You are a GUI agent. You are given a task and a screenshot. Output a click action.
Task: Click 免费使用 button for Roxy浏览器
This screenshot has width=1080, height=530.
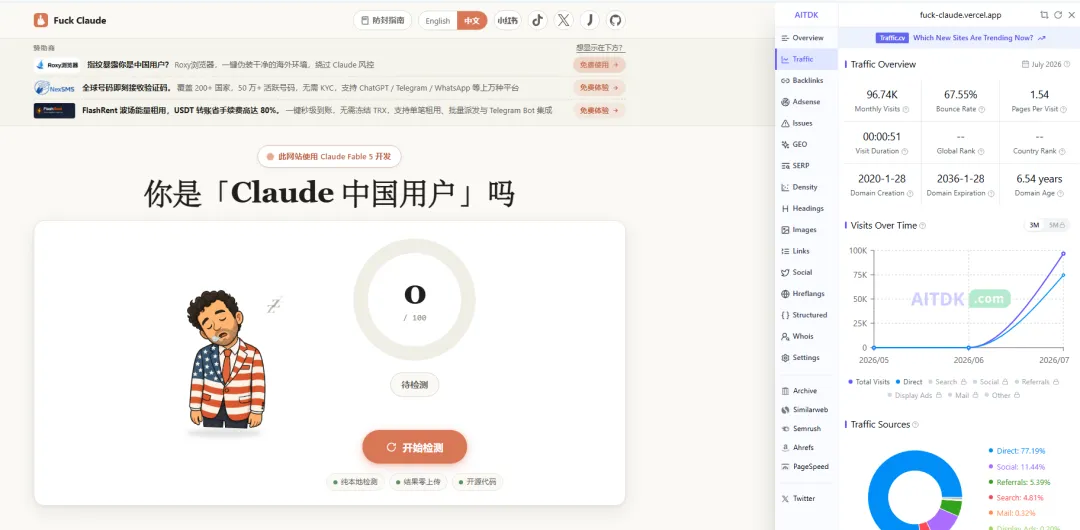tap(599, 65)
